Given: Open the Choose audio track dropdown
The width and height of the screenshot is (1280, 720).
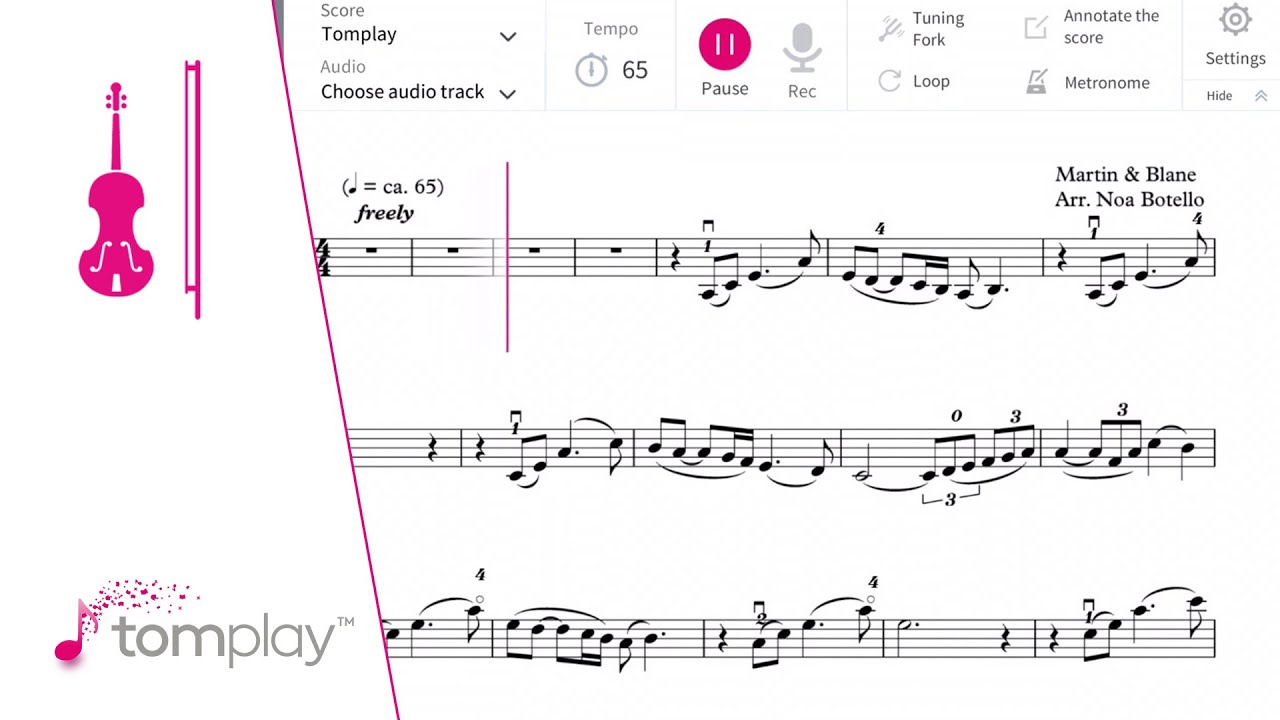Looking at the screenshot, I should [x=418, y=92].
